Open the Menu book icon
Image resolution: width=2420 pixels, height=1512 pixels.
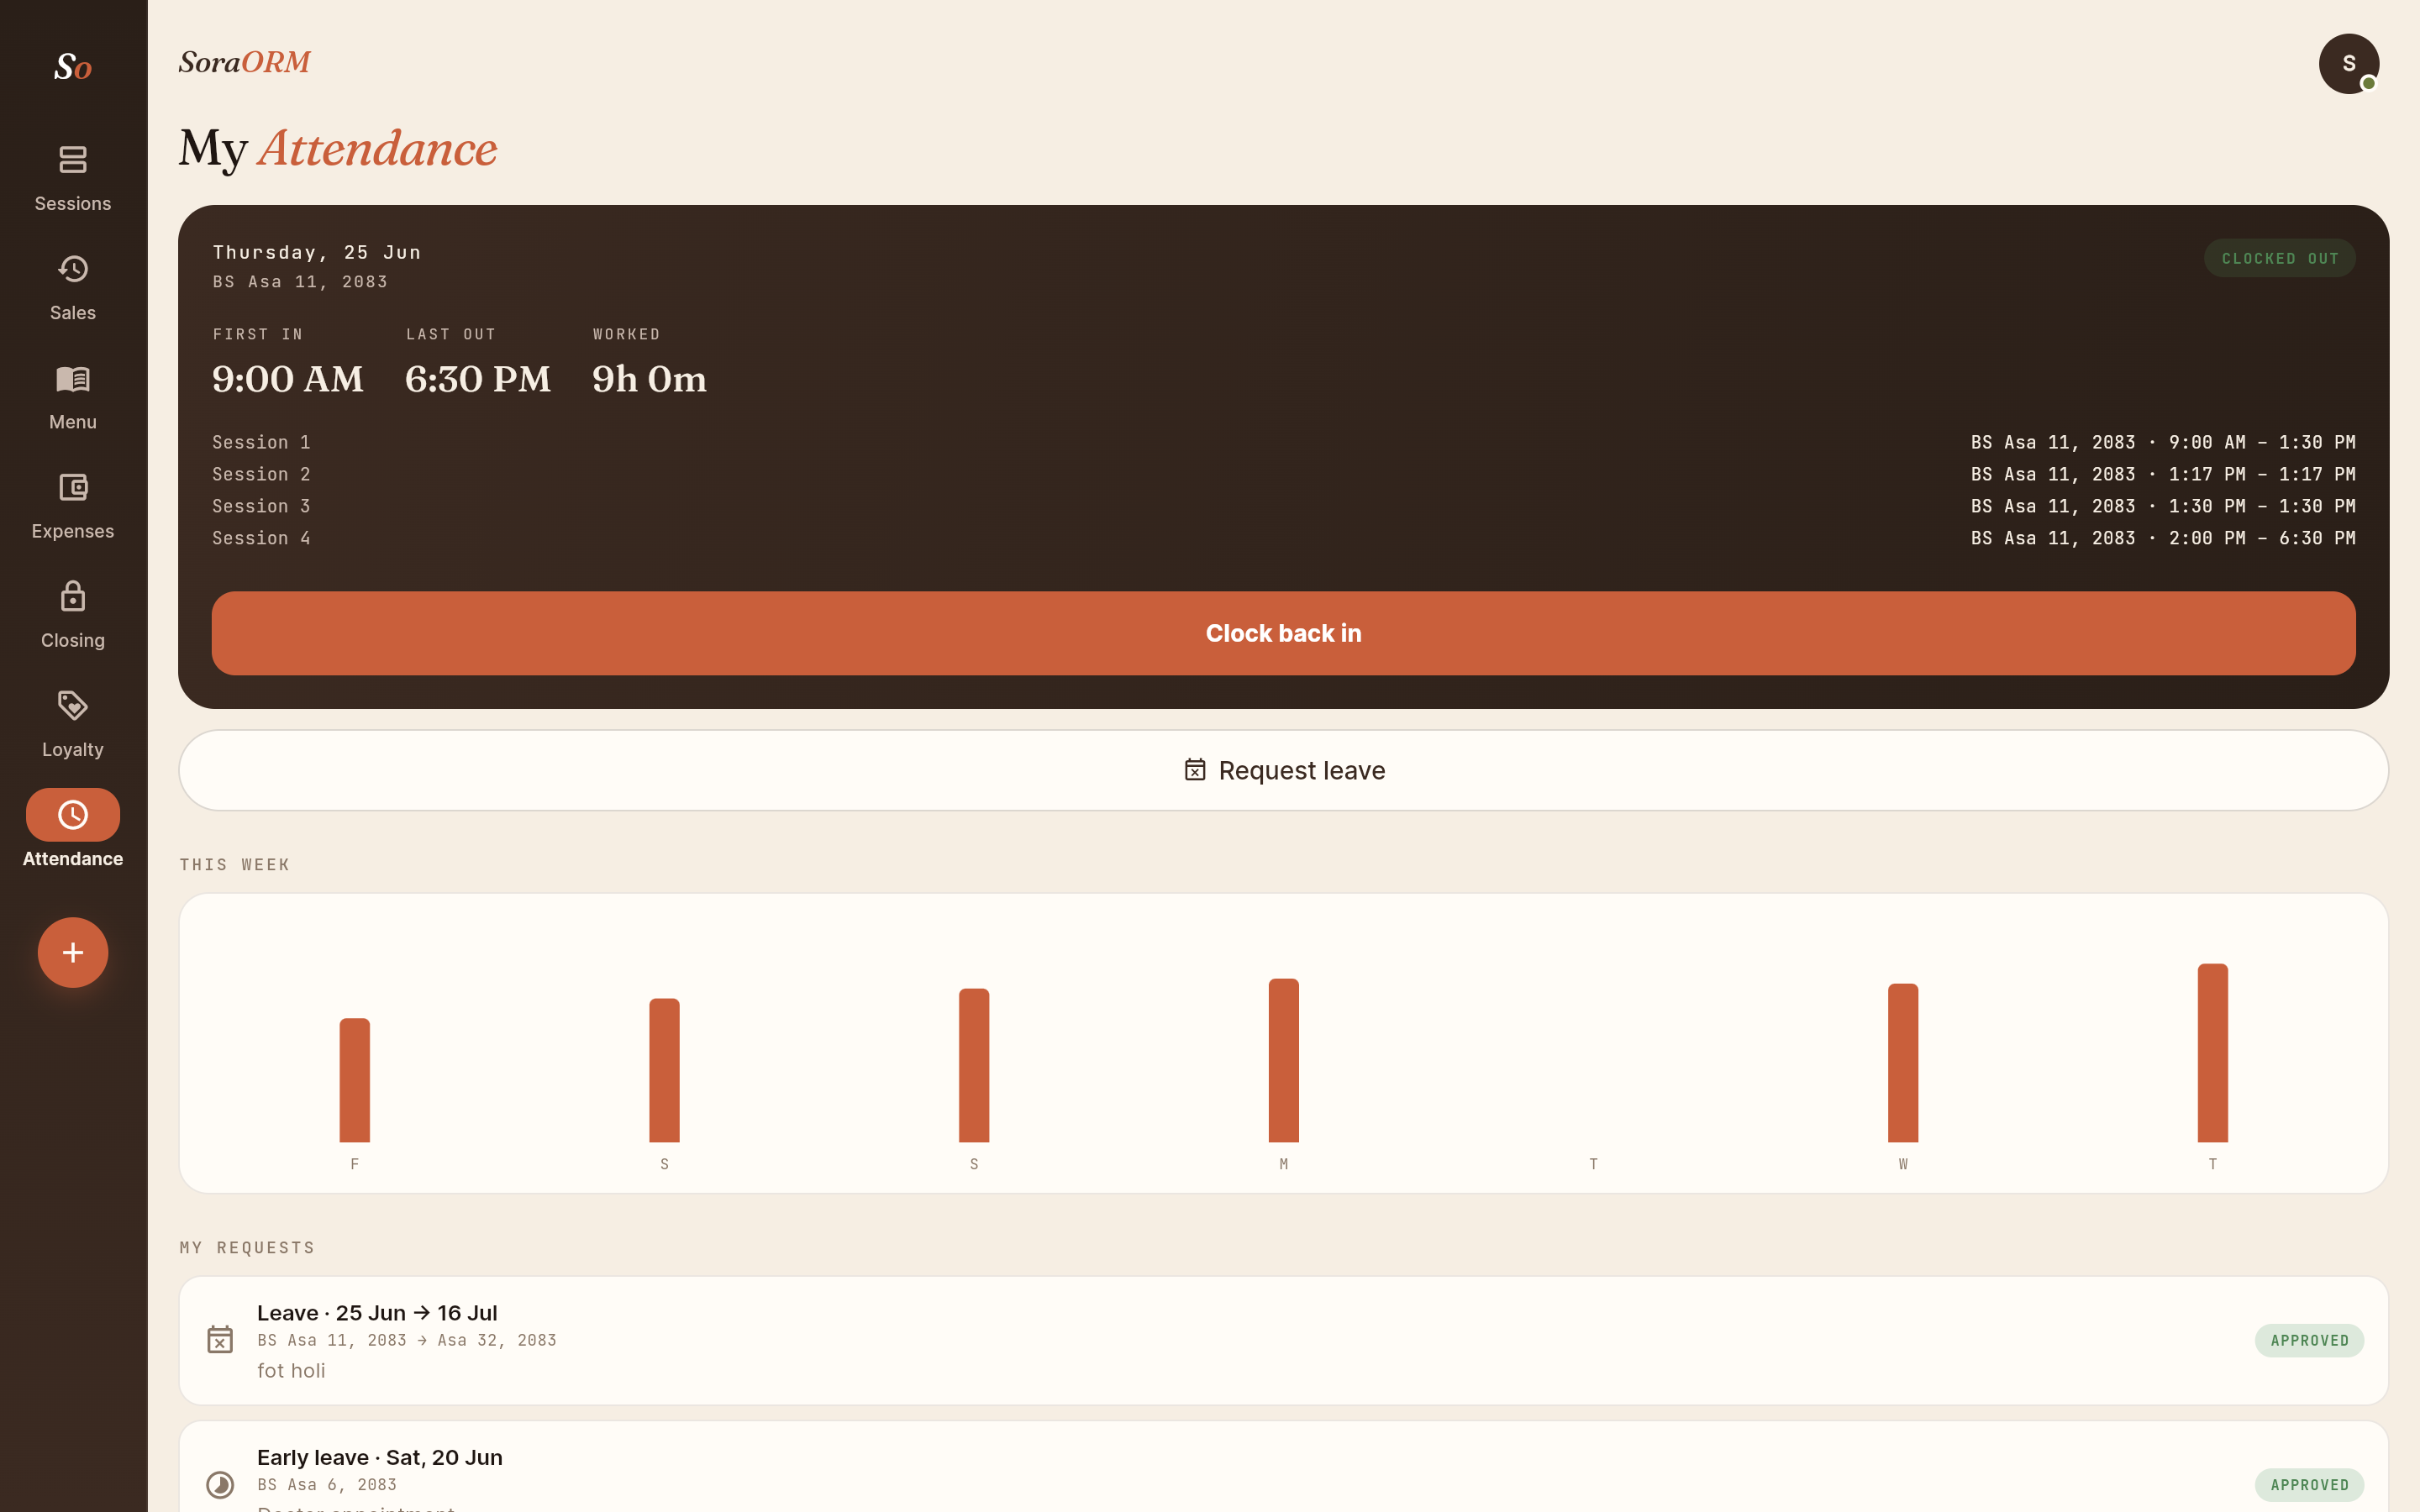73,378
